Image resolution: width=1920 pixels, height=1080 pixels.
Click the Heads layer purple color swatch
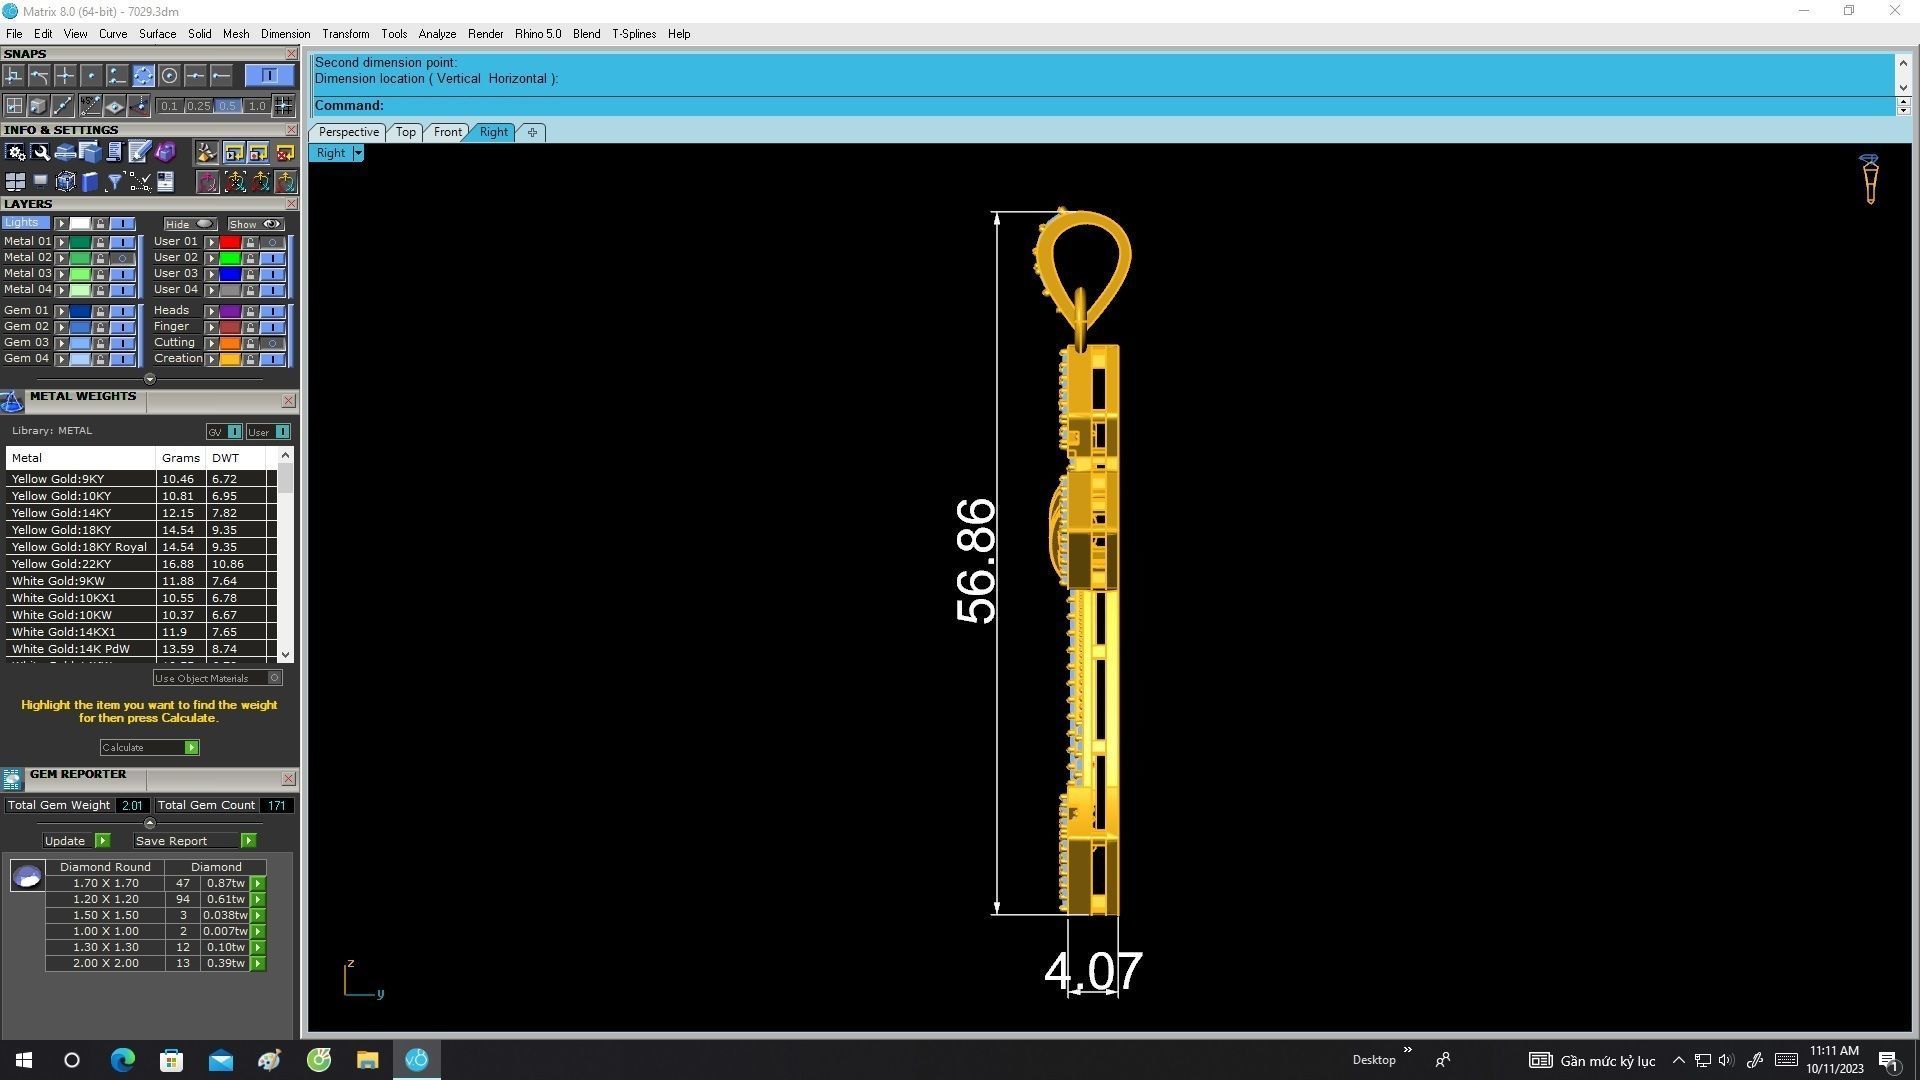(230, 310)
